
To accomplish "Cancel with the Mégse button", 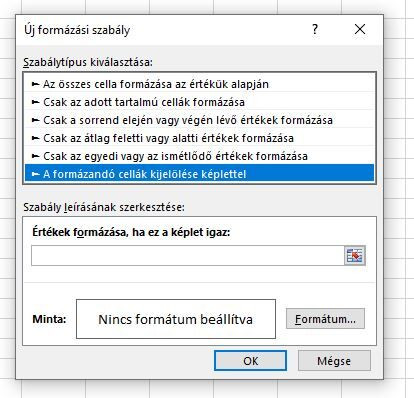I will 334,361.
